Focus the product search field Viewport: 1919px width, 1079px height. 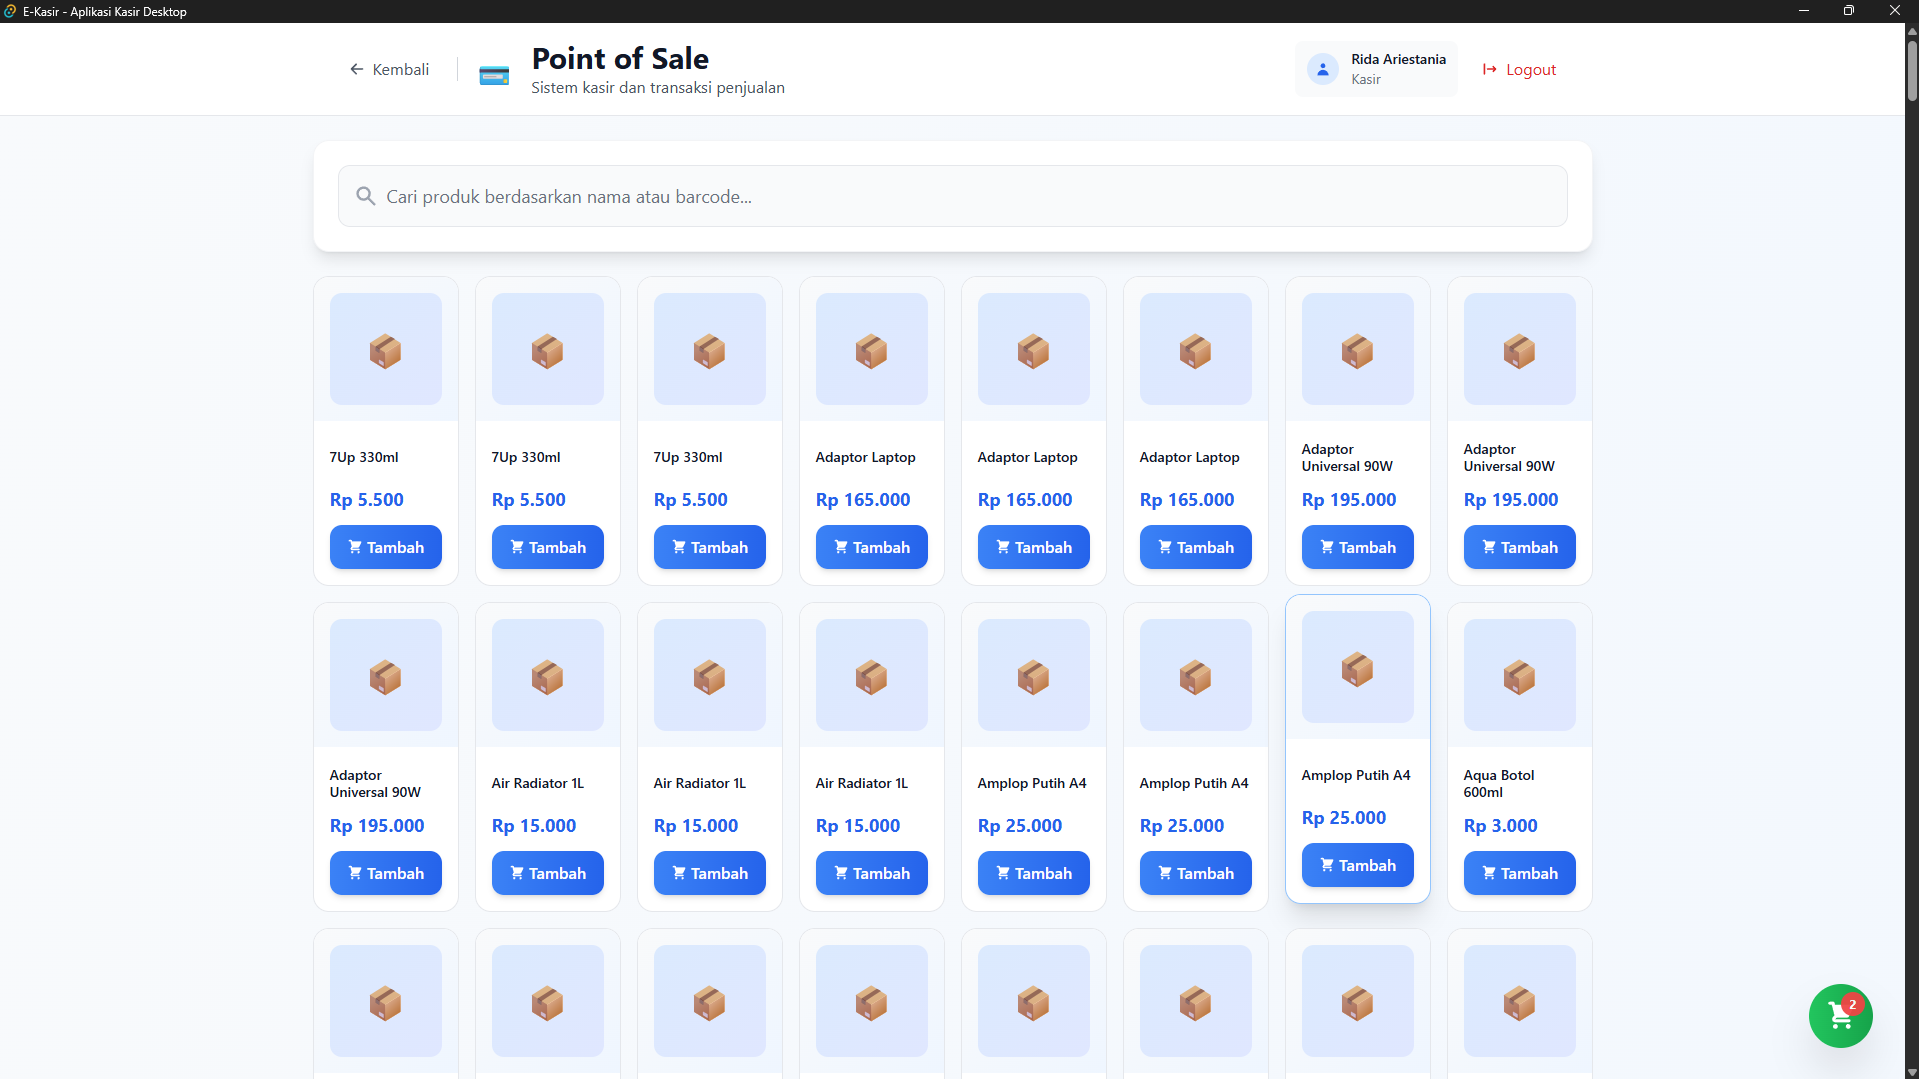(952, 195)
